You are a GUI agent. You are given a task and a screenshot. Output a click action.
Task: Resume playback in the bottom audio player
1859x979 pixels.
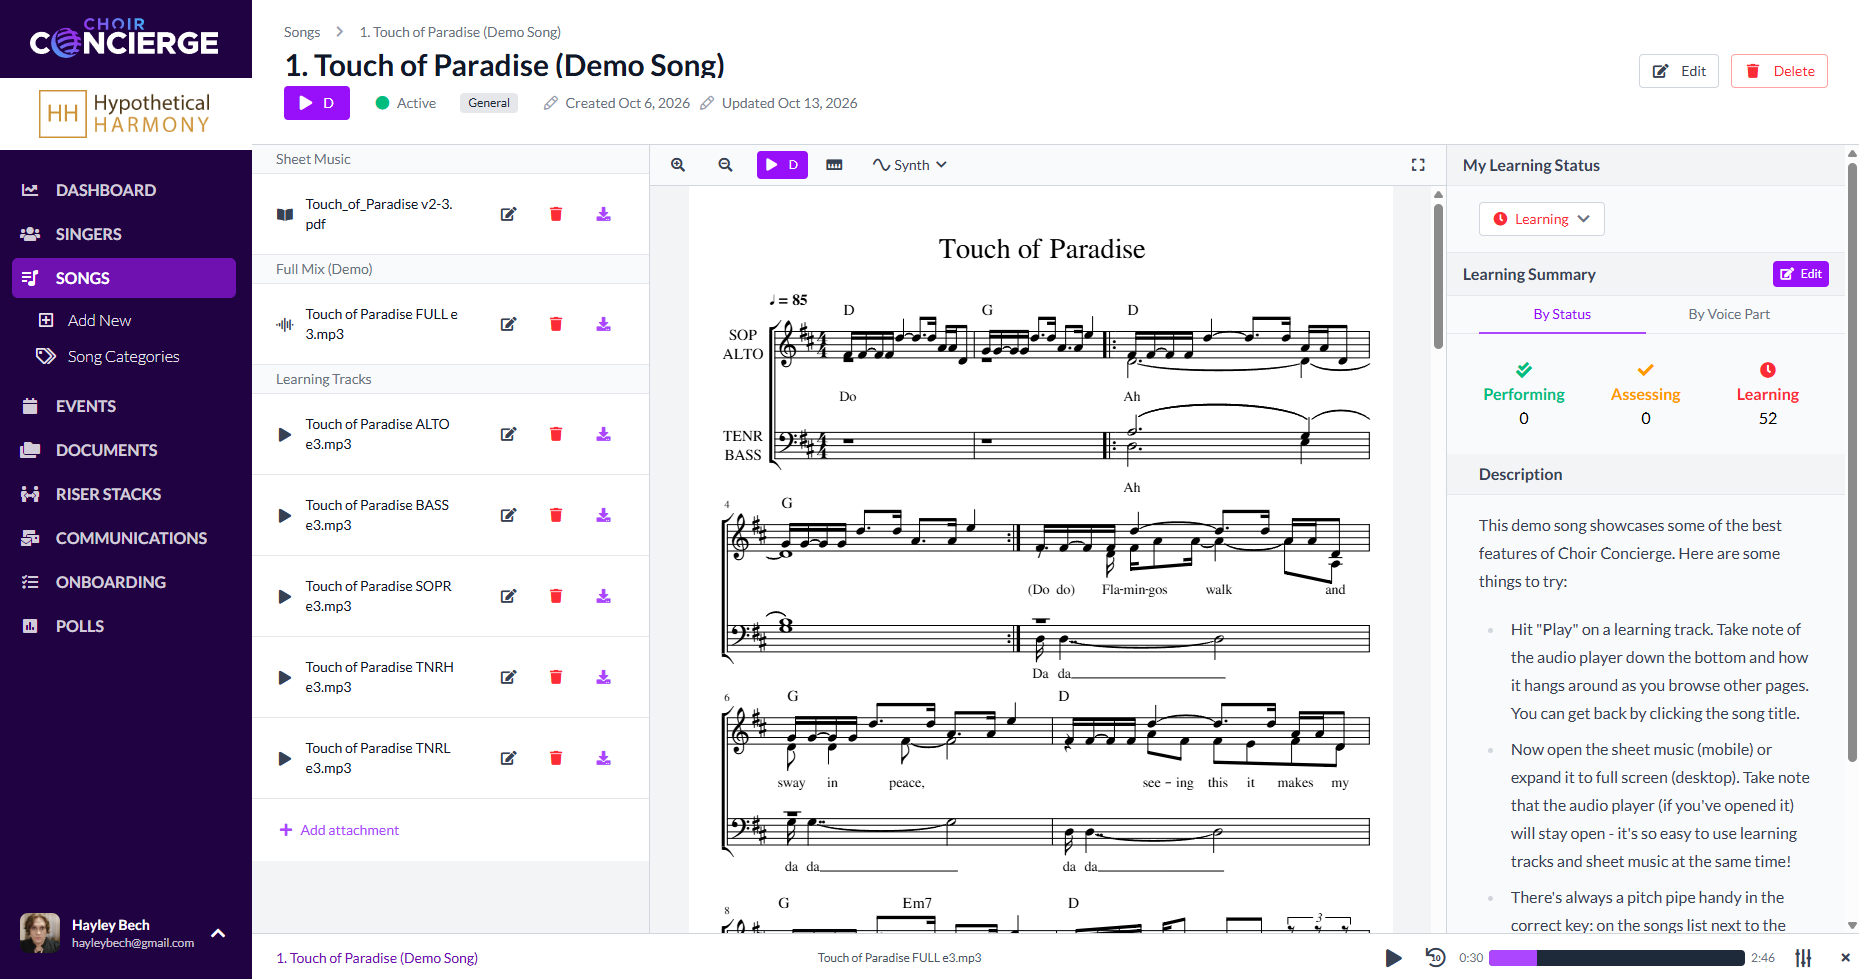(x=1393, y=958)
